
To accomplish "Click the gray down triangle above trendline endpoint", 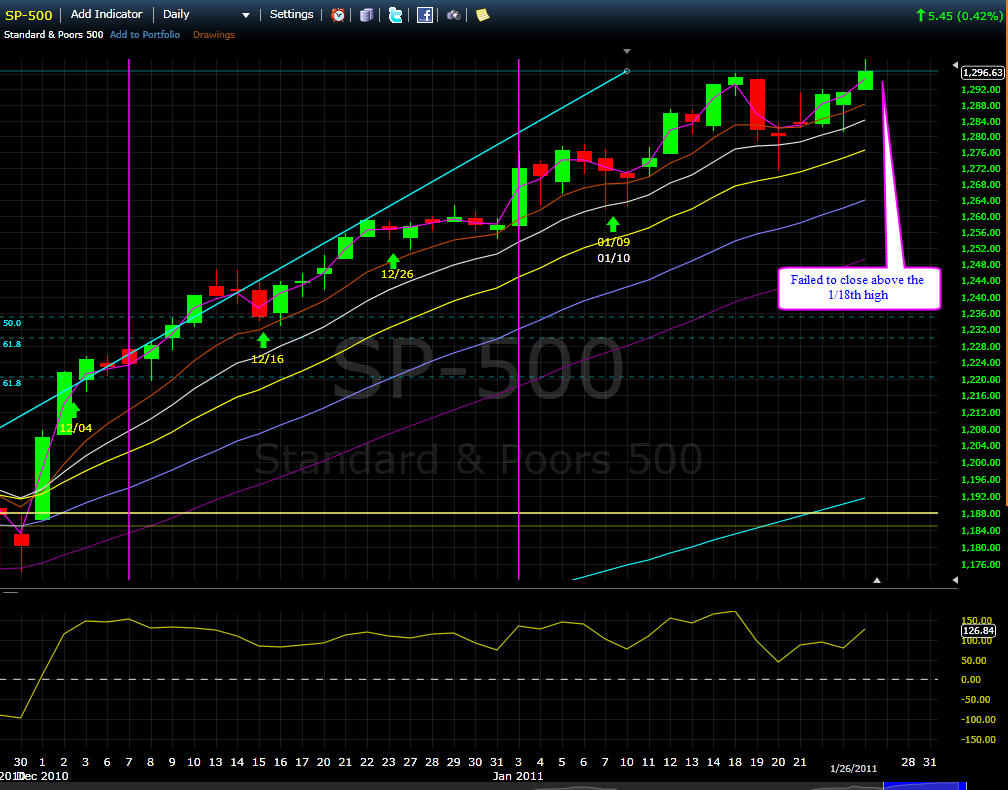I will [x=627, y=51].
